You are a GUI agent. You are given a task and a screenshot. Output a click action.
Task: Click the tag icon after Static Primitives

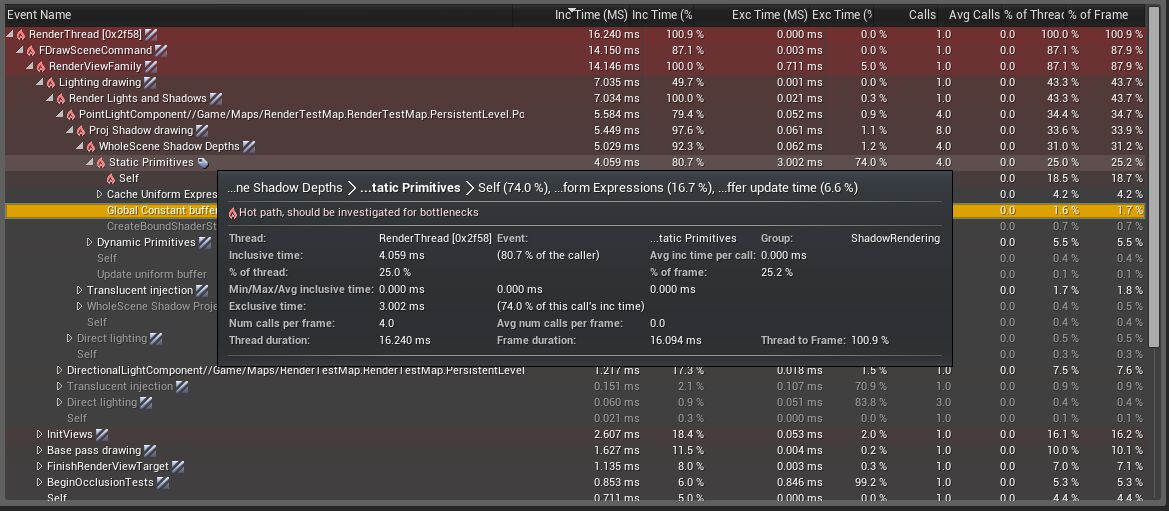203,163
